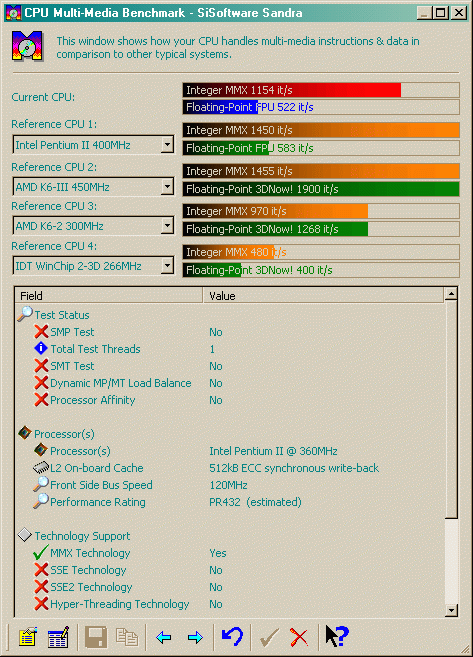Open the AMD K6-III 450MHz dropdown
This screenshot has height=657, width=473.
168,186
